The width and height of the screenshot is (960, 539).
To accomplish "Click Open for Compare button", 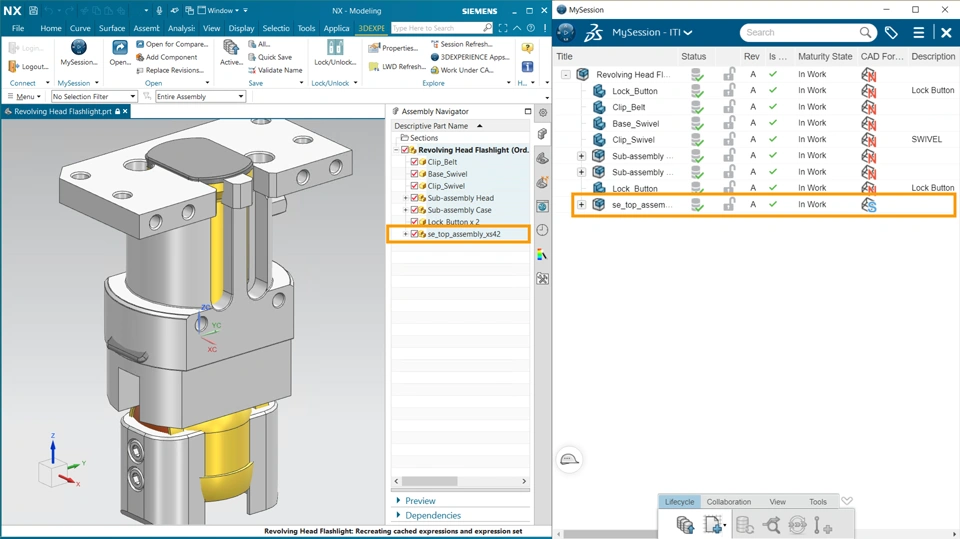I will (x=172, y=44).
